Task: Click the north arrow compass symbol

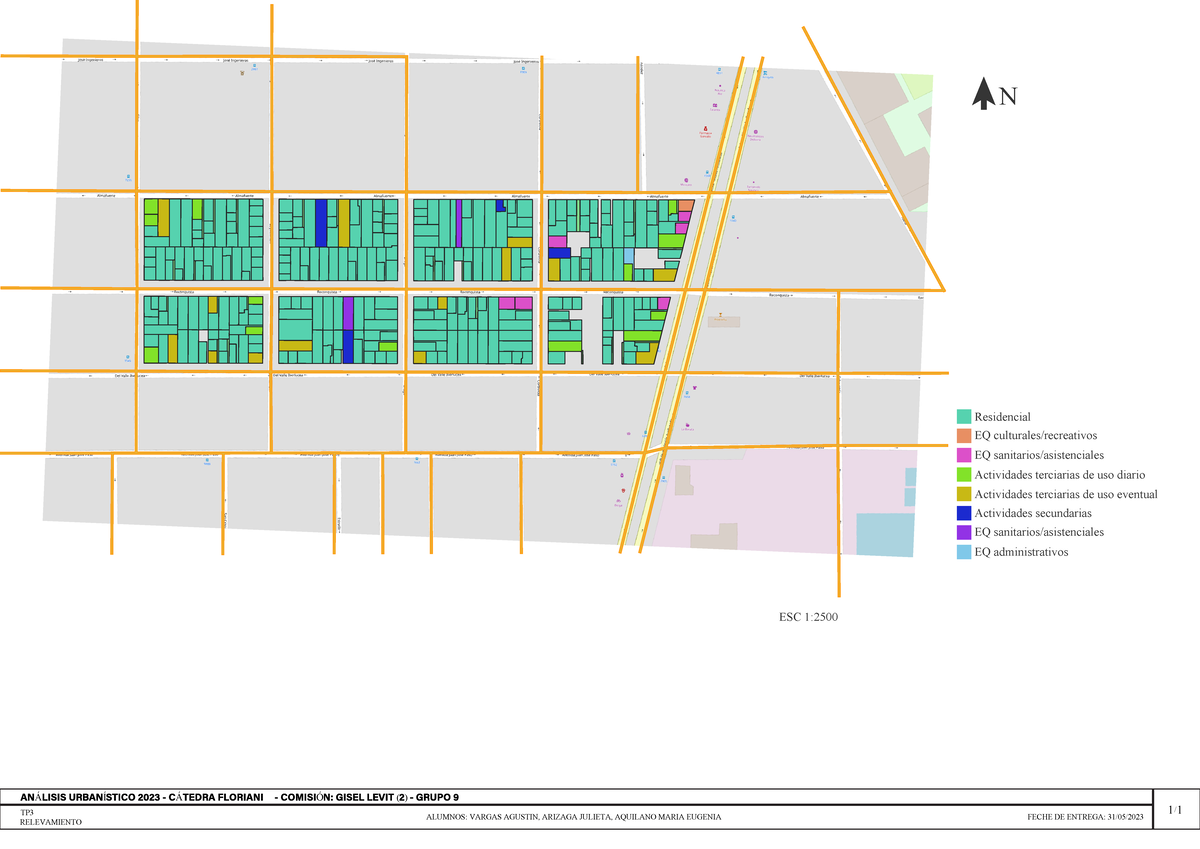Action: tap(984, 95)
